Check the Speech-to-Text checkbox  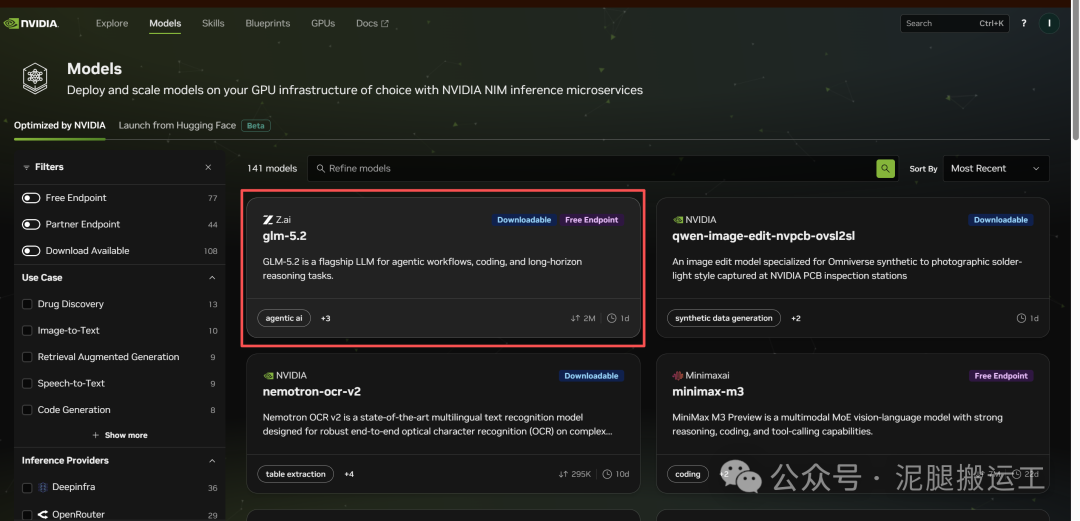point(28,383)
